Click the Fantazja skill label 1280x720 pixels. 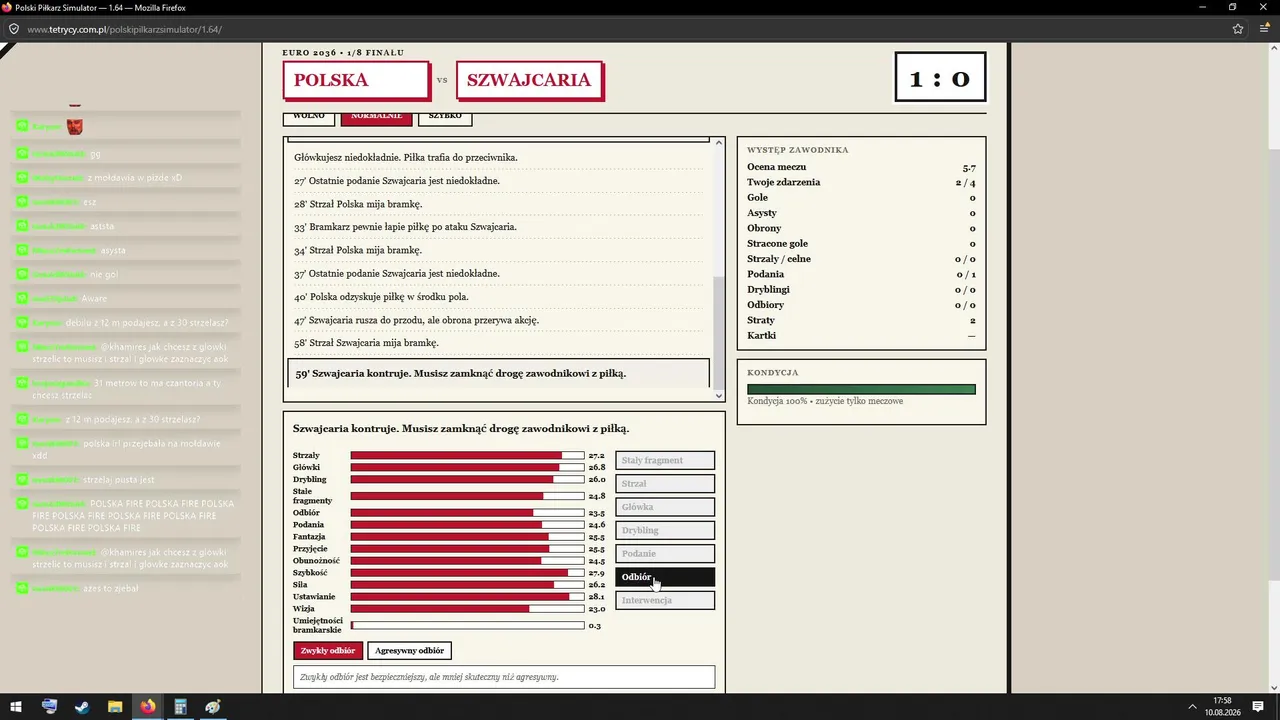click(310, 537)
